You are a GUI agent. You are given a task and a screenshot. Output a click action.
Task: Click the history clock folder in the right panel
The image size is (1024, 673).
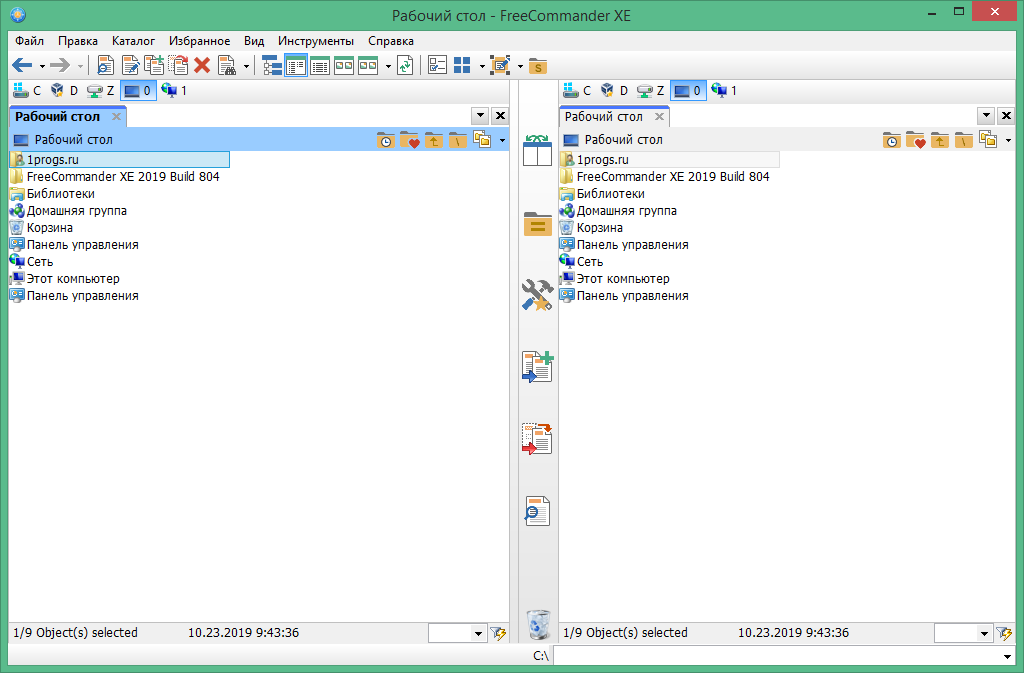pos(891,140)
